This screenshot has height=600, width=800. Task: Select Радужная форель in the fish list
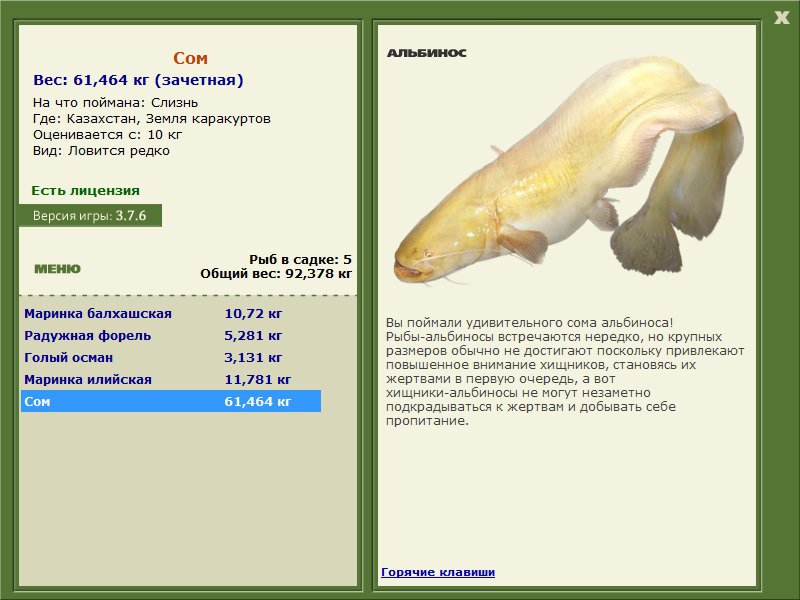click(171, 335)
